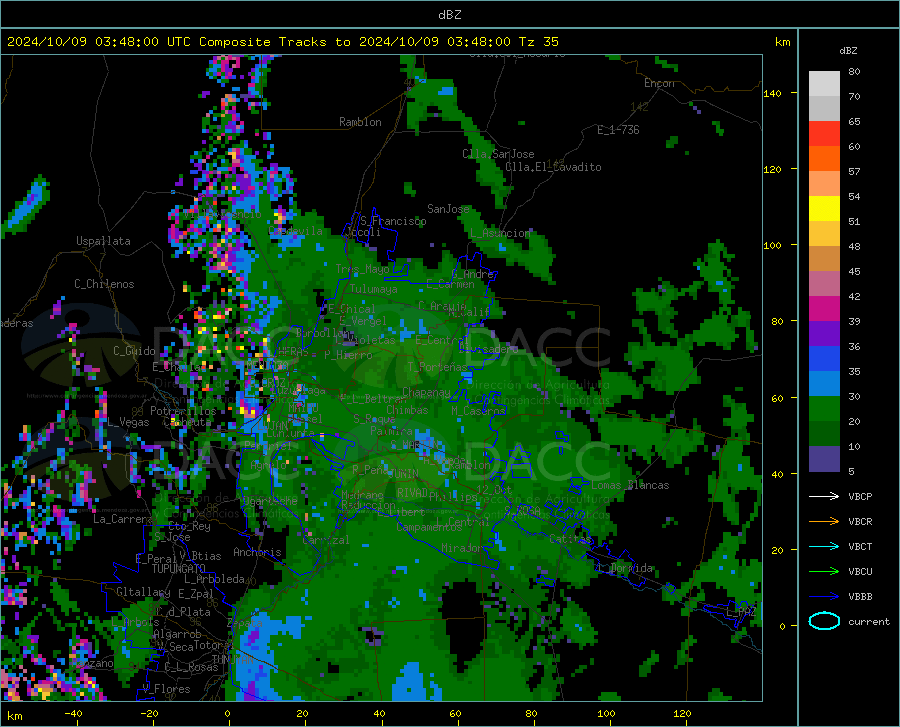Select the light orange 57-54 dBZ swatch
This screenshot has height=727, width=900.
824,184
